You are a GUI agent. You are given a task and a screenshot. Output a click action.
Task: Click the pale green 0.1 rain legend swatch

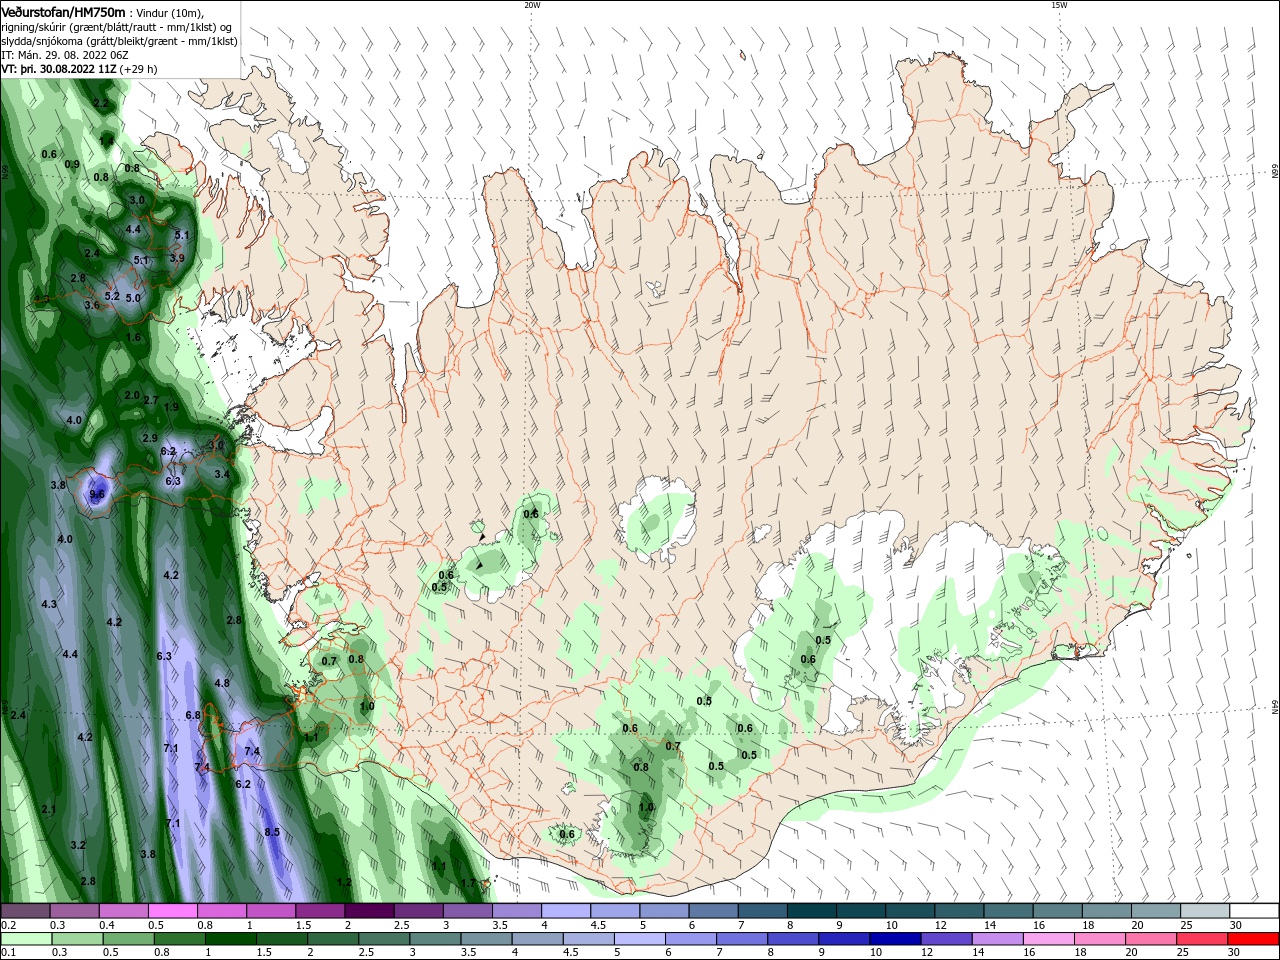coord(26,939)
